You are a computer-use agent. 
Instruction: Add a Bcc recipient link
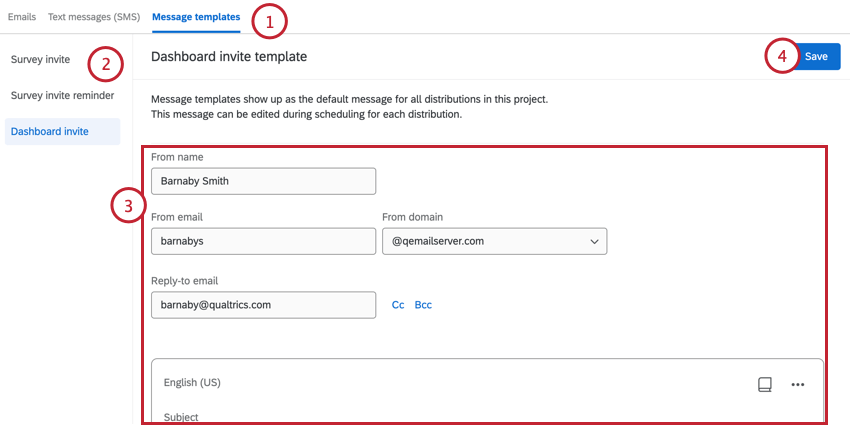(x=423, y=305)
